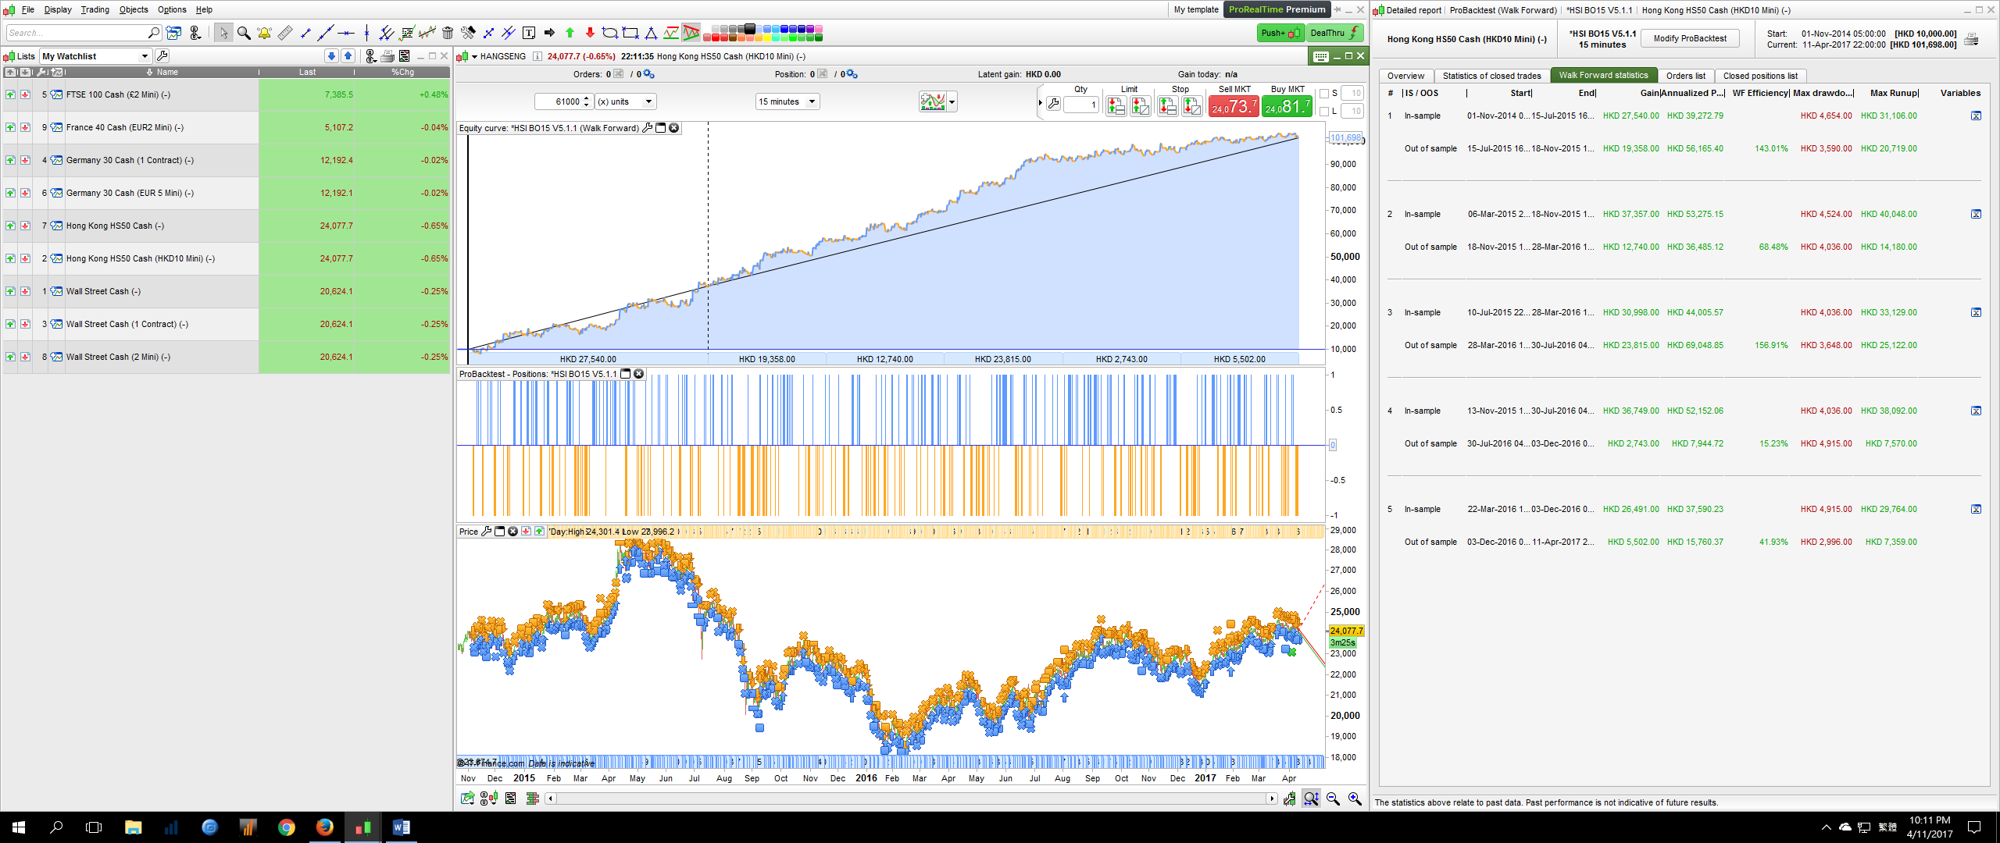Open the Options menu

point(172,9)
